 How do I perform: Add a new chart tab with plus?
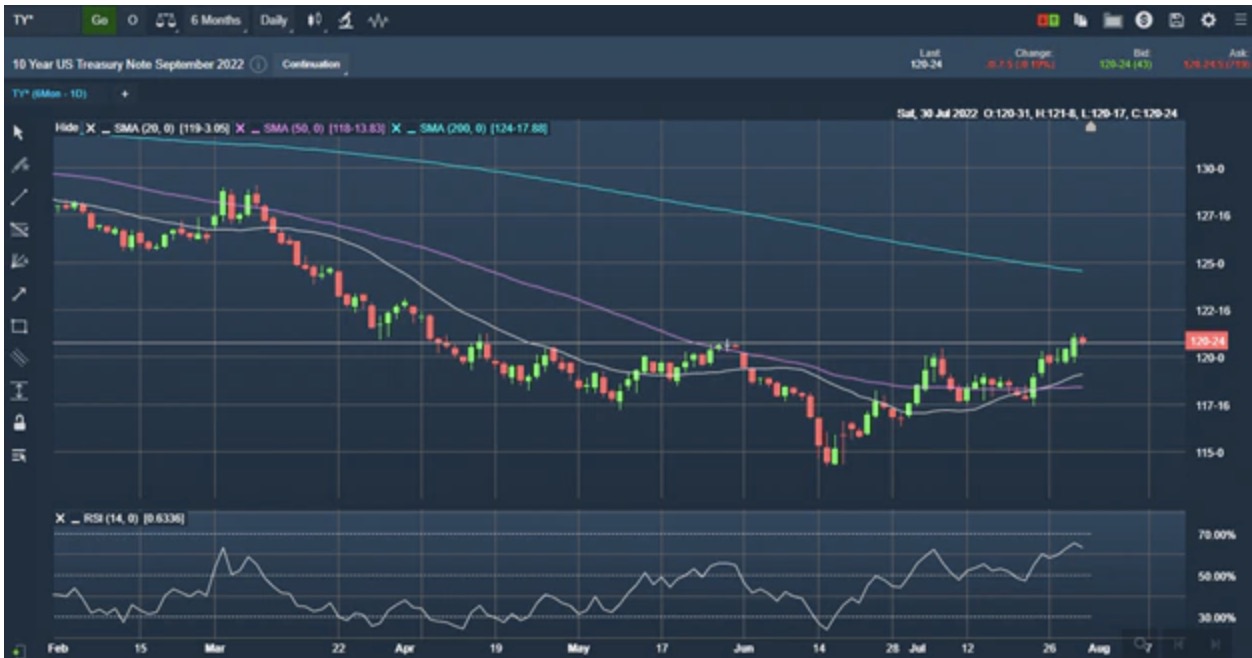click(x=125, y=93)
